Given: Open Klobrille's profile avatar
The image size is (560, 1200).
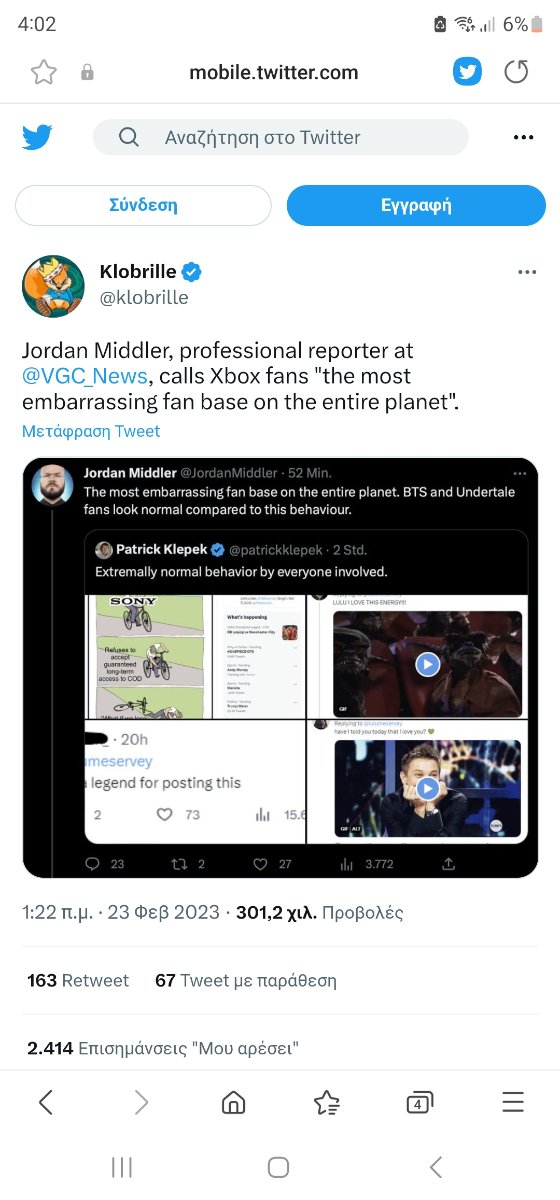Looking at the screenshot, I should [53, 286].
